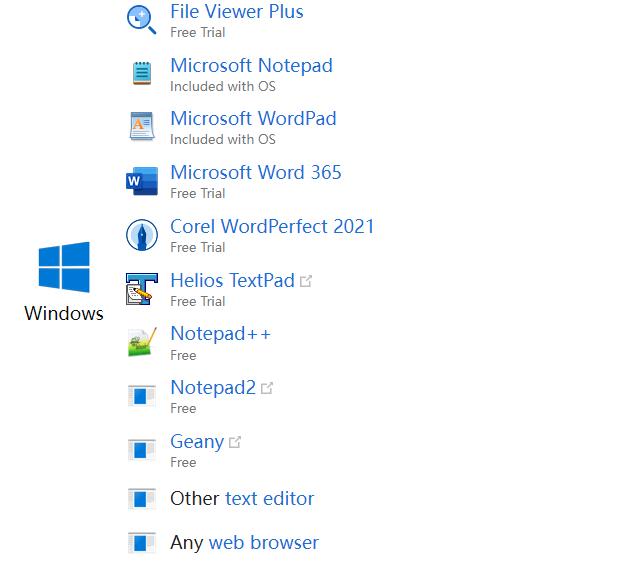Click the Helios TextPad icon

[142, 289]
